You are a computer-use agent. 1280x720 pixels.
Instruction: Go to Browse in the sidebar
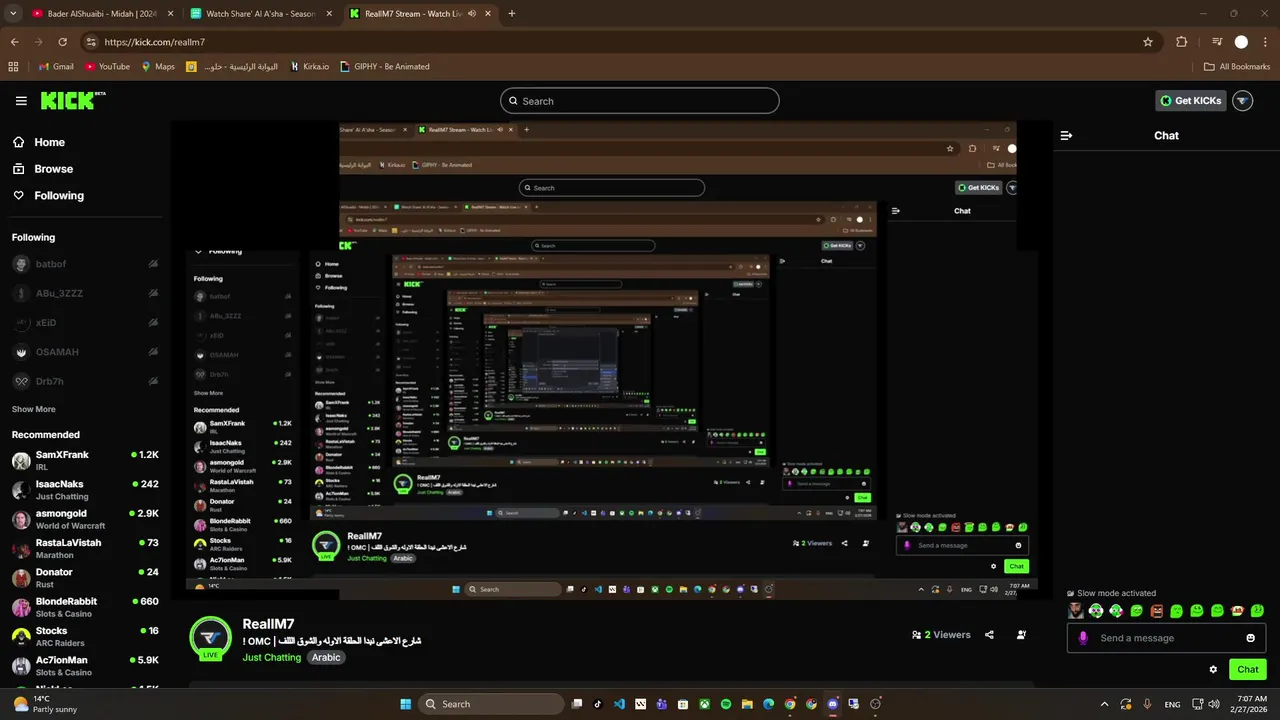pos(43,169)
